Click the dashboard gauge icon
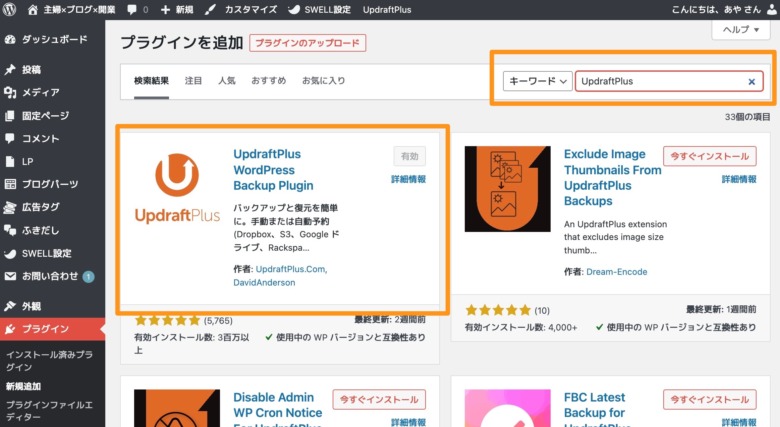The image size is (780, 427). click(10, 39)
